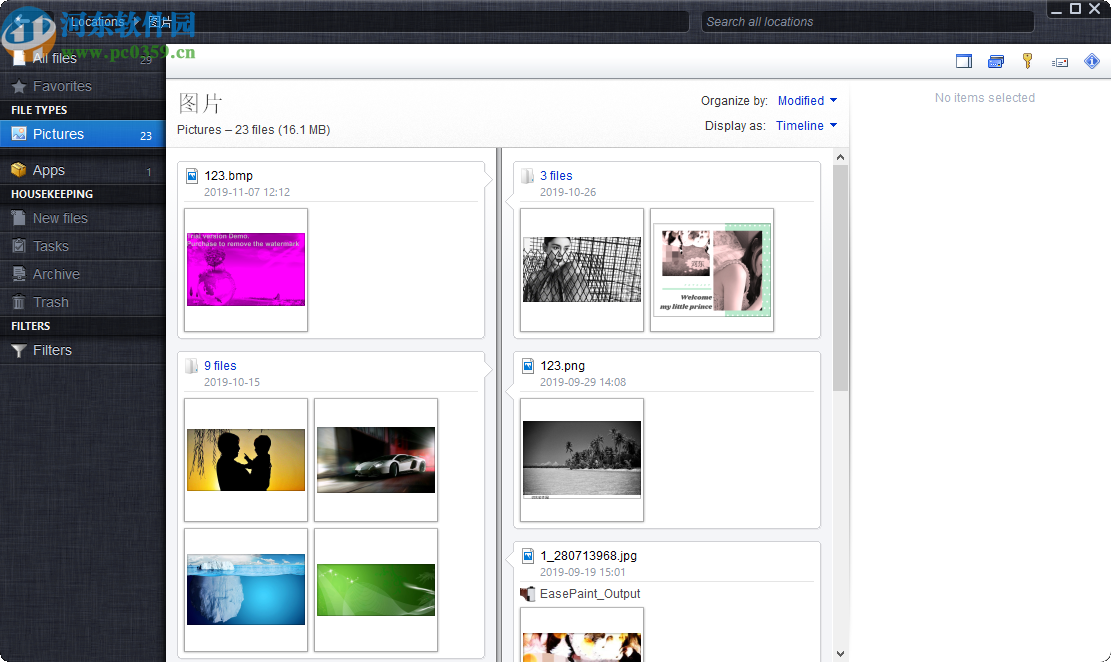Open Archive under Housekeeping
The image size is (1111, 662).
82,274
